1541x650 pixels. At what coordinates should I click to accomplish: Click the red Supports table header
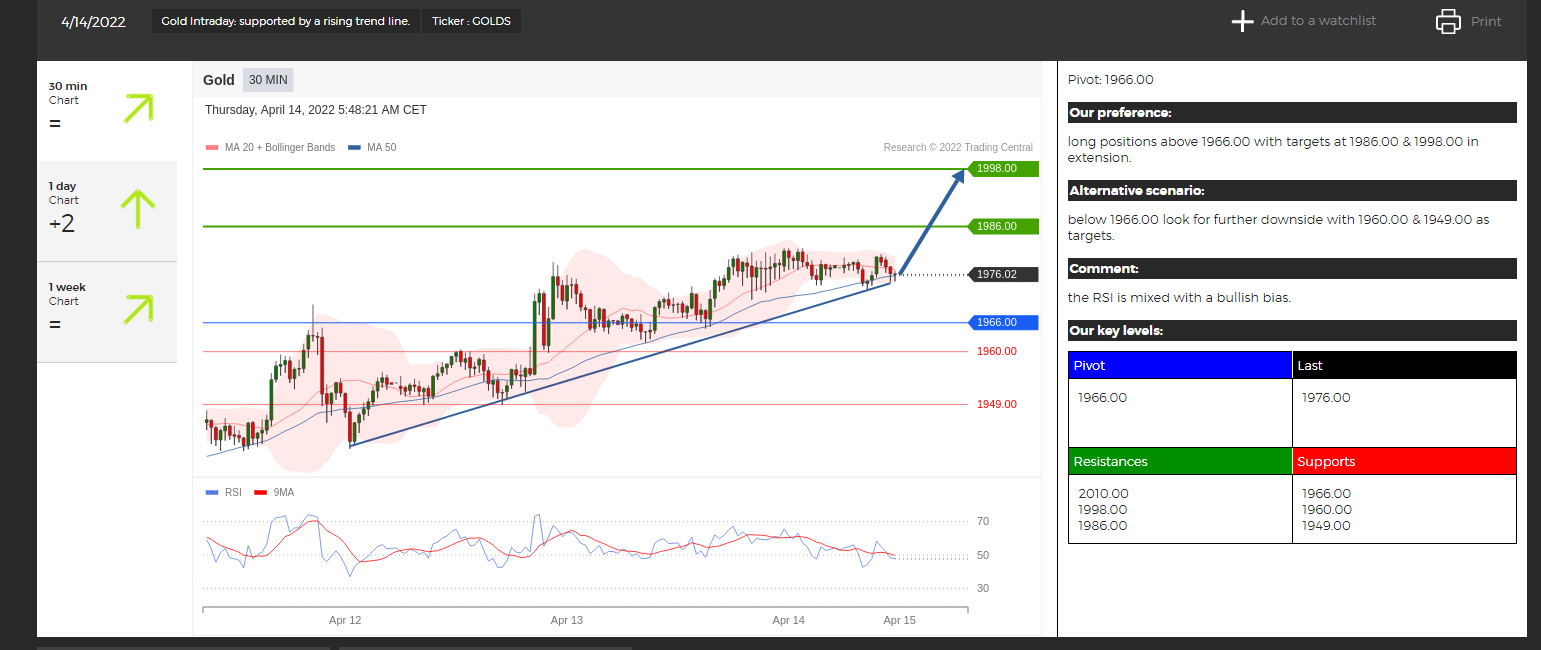click(1405, 461)
